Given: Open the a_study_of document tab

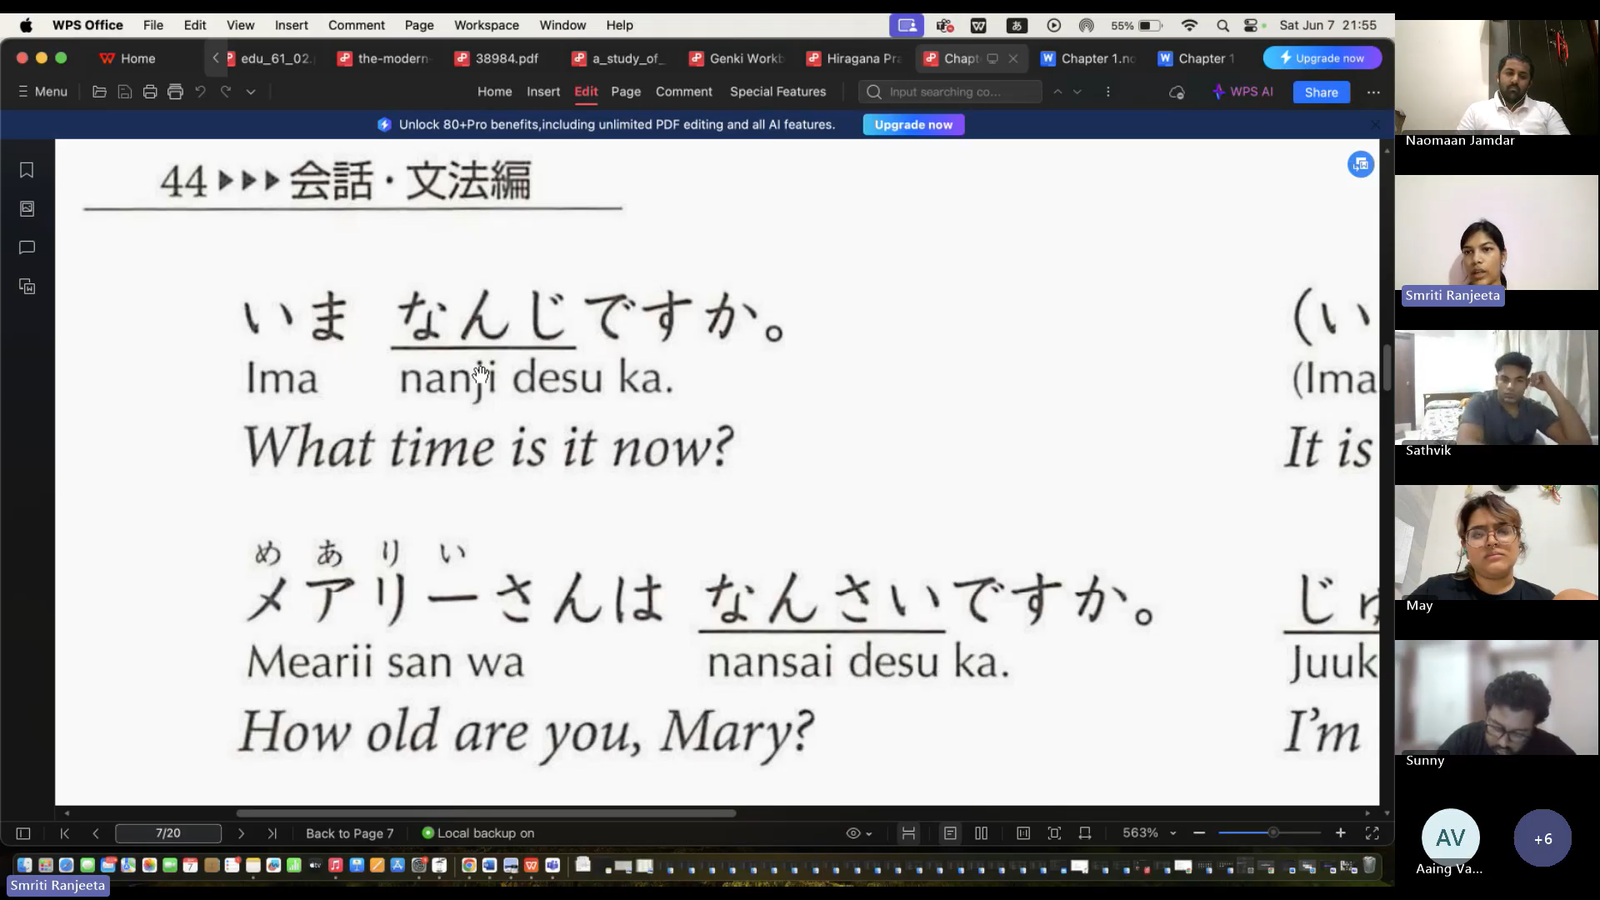Looking at the screenshot, I should tap(619, 58).
